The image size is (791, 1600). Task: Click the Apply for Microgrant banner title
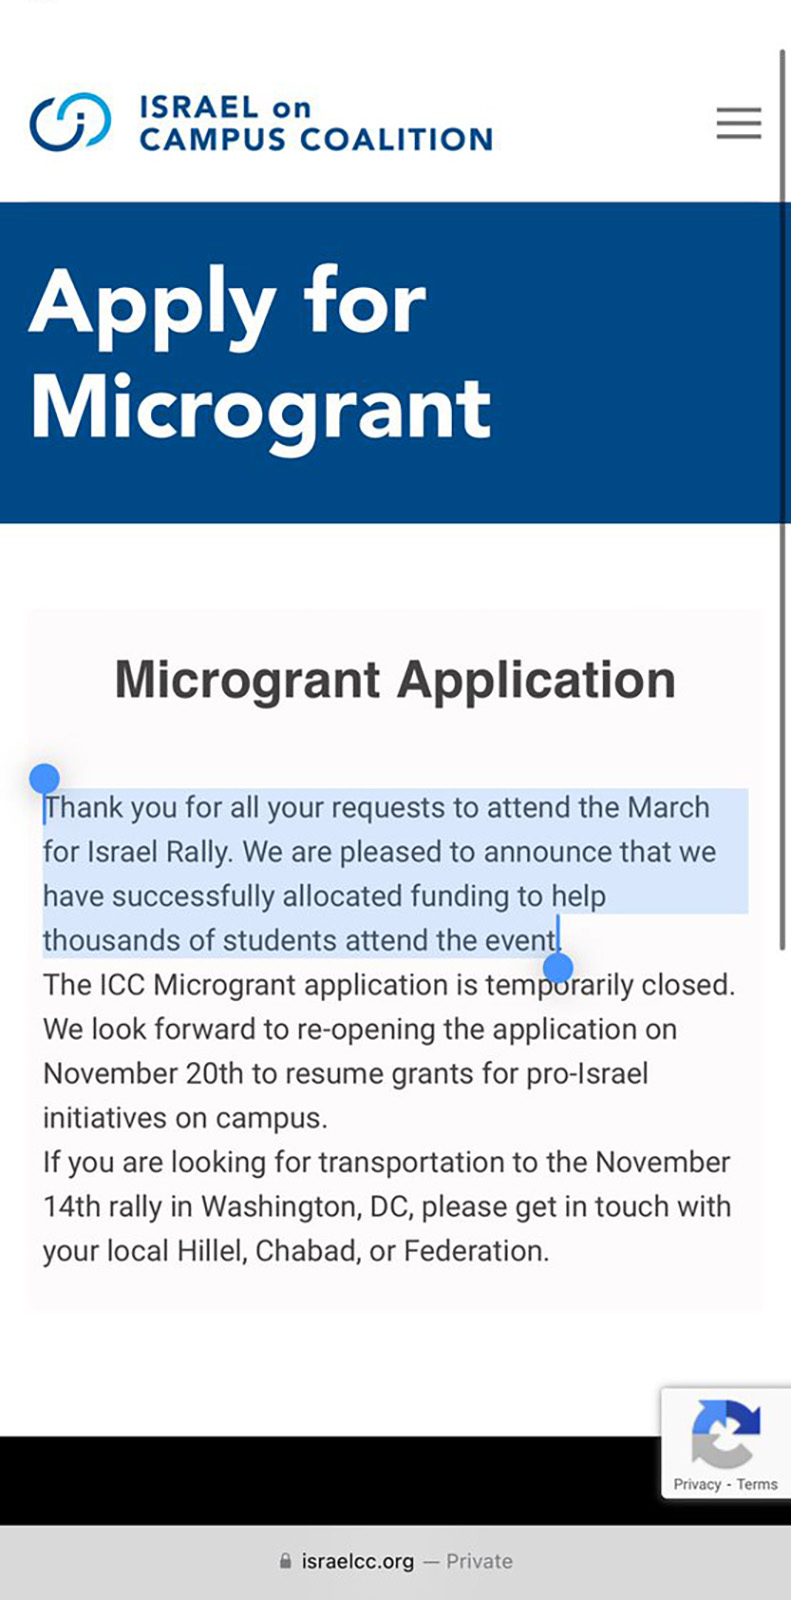tap(260, 355)
